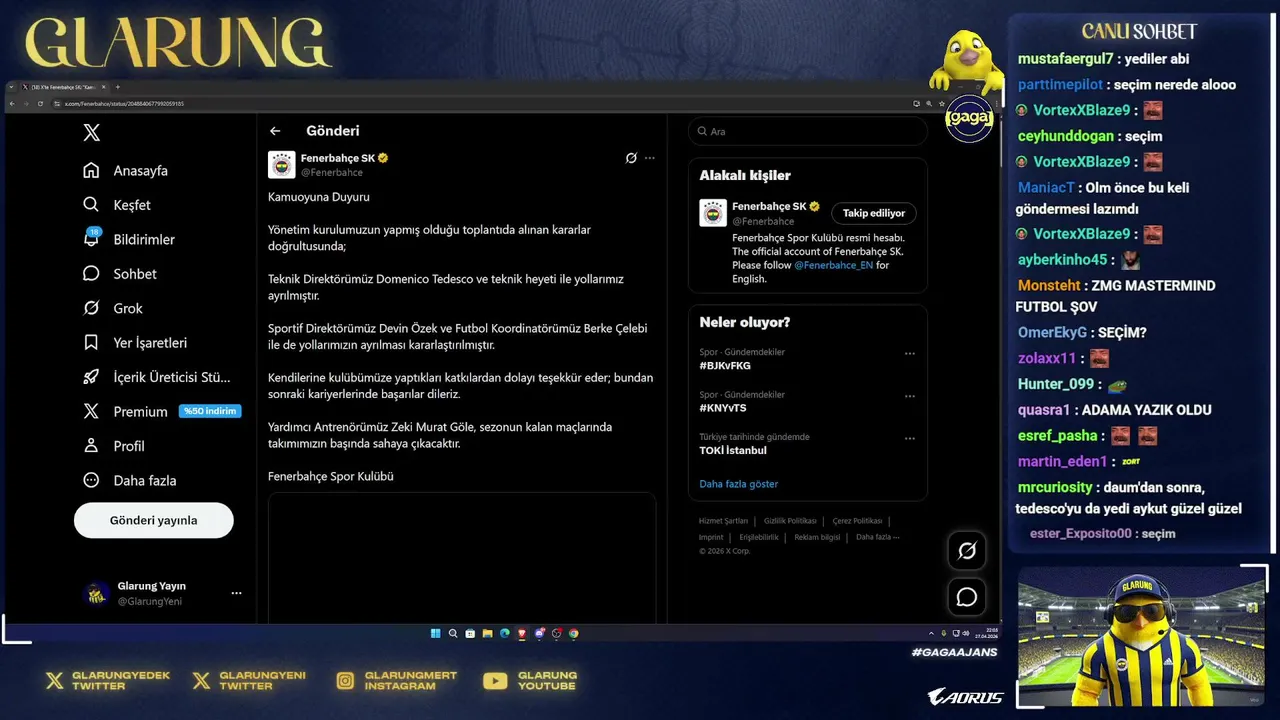Click Fenerbahçe SK avatar in Alakalı kişiler

(713, 213)
